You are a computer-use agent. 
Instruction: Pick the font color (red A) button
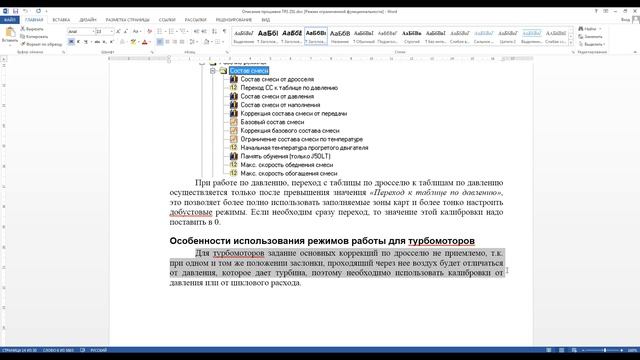tap(144, 42)
